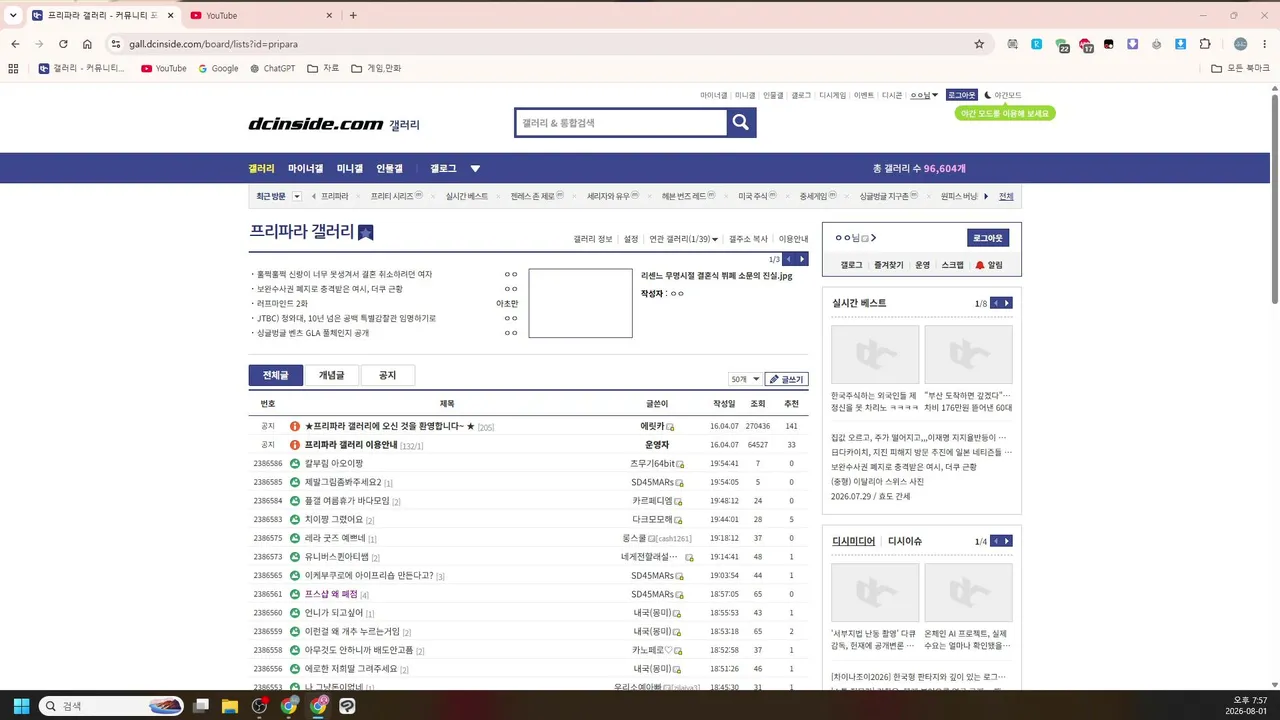The width and height of the screenshot is (1280, 720).
Task: Go to next 디시미디어 page arrow
Action: pos(1006,541)
